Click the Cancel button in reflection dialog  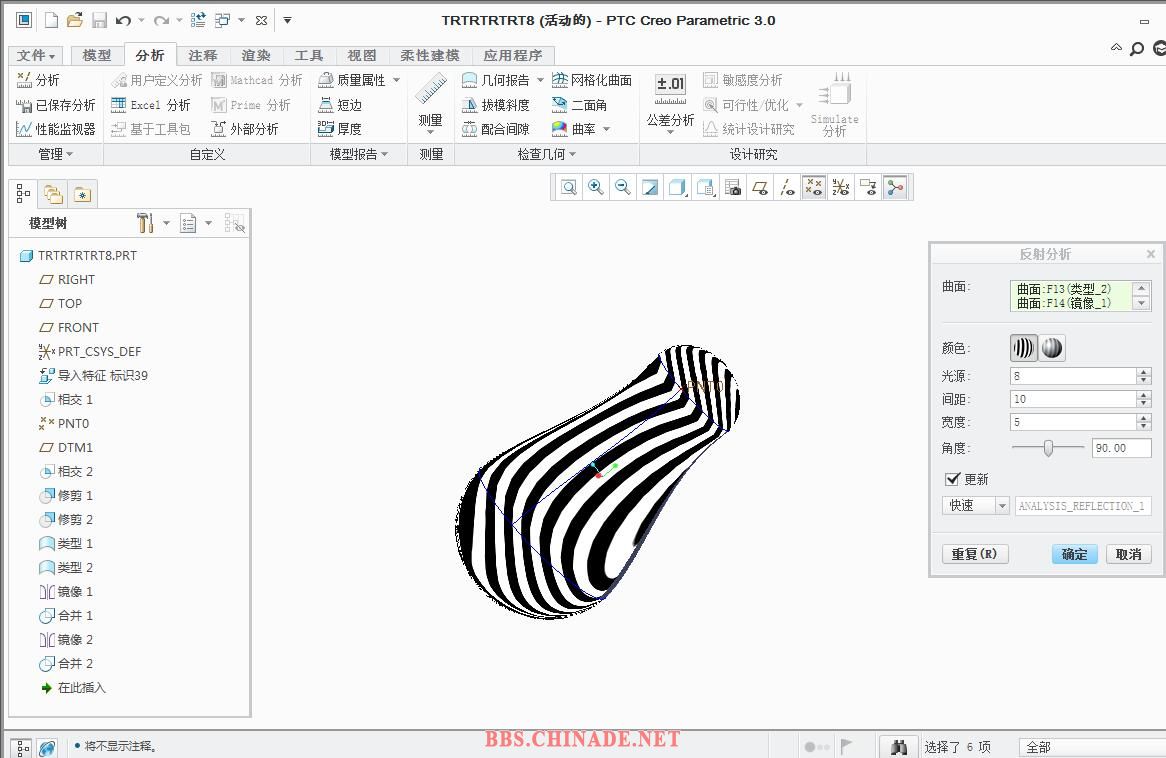point(1129,554)
